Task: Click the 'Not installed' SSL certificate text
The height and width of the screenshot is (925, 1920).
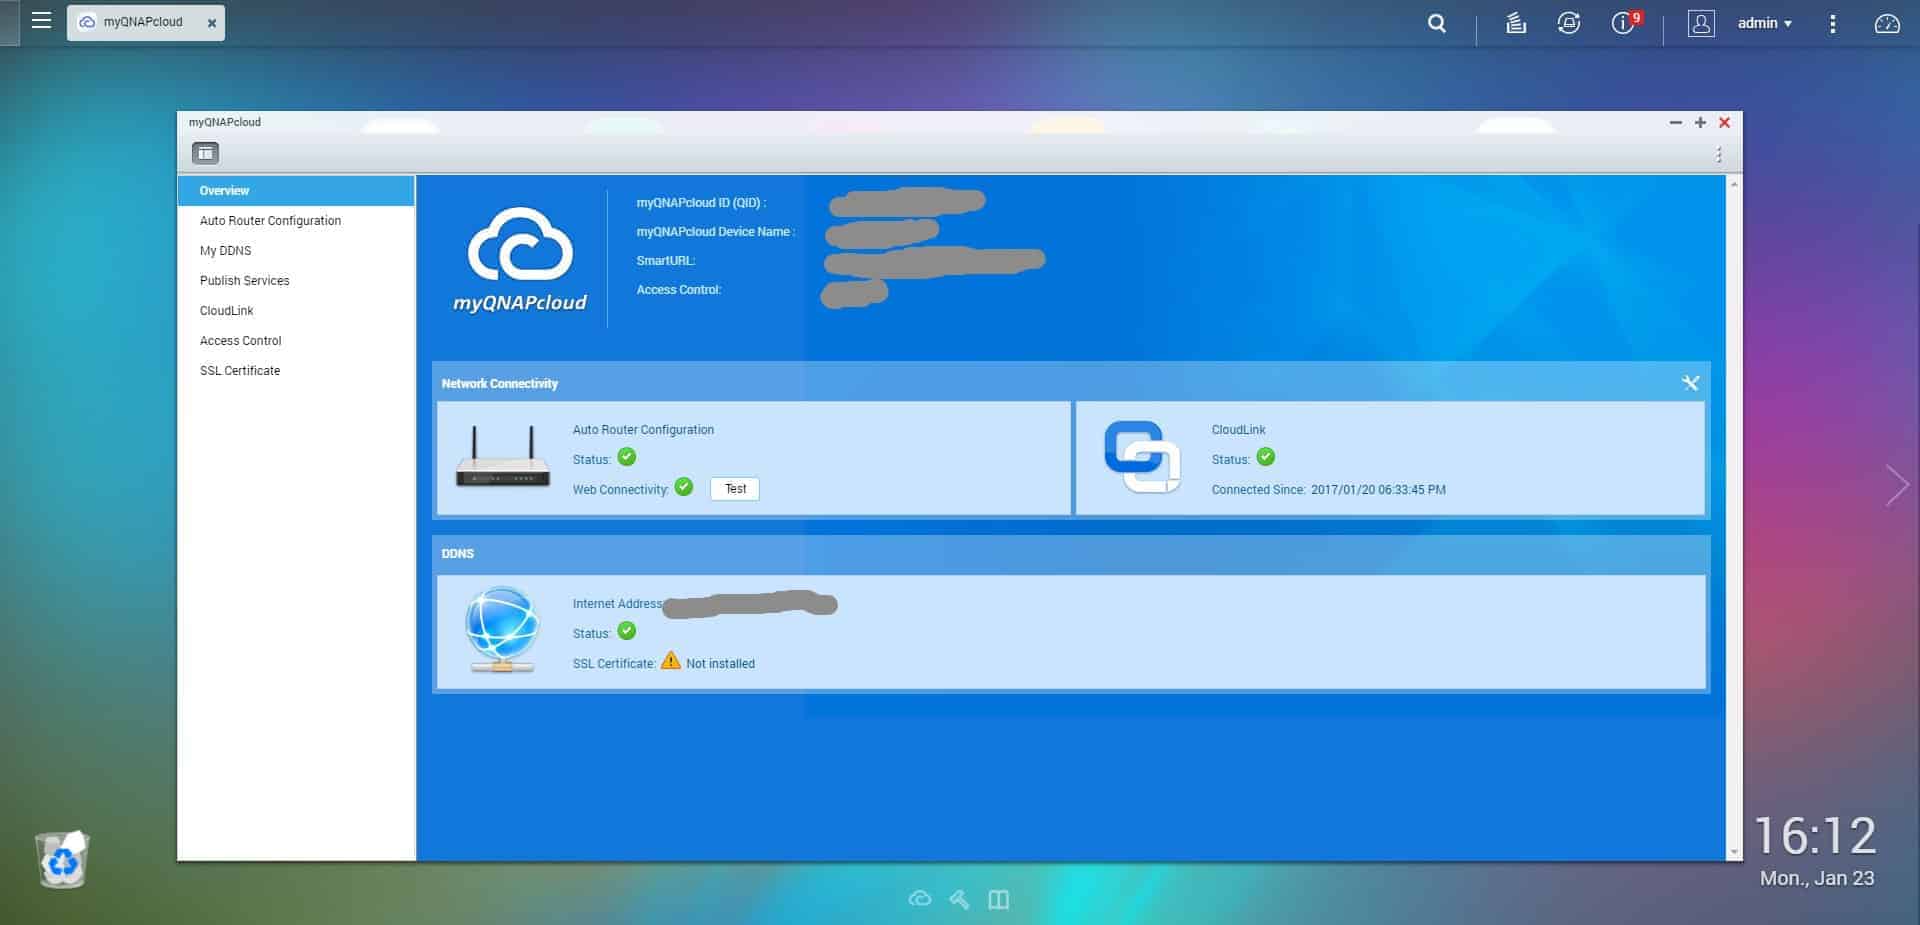Action: [720, 664]
